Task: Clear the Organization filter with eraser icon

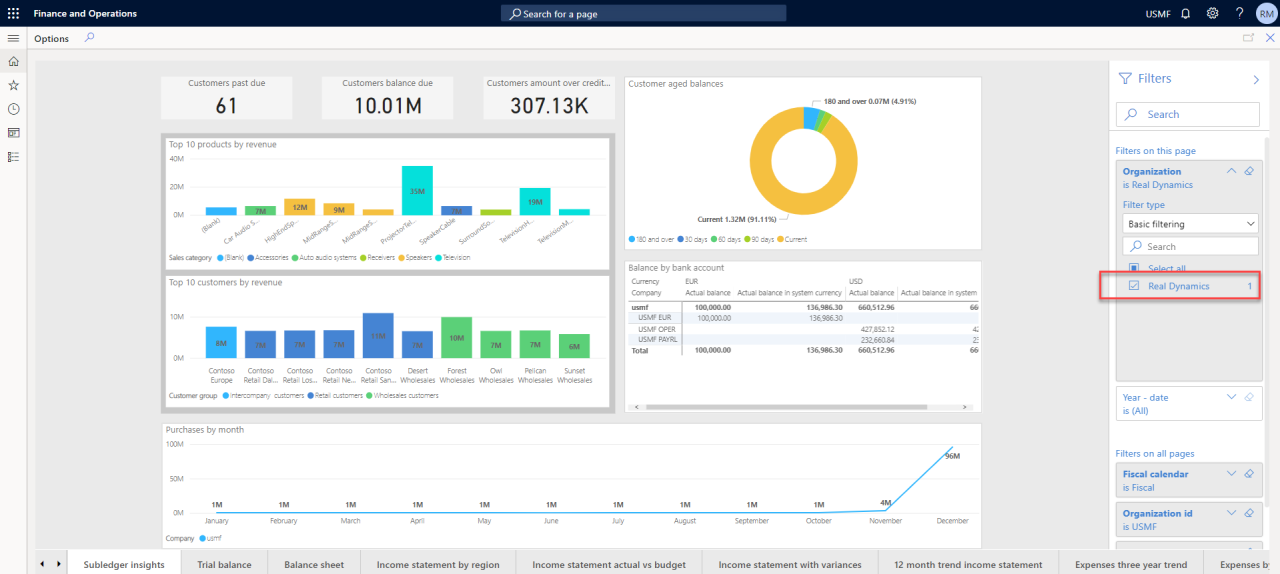Action: tap(1248, 171)
